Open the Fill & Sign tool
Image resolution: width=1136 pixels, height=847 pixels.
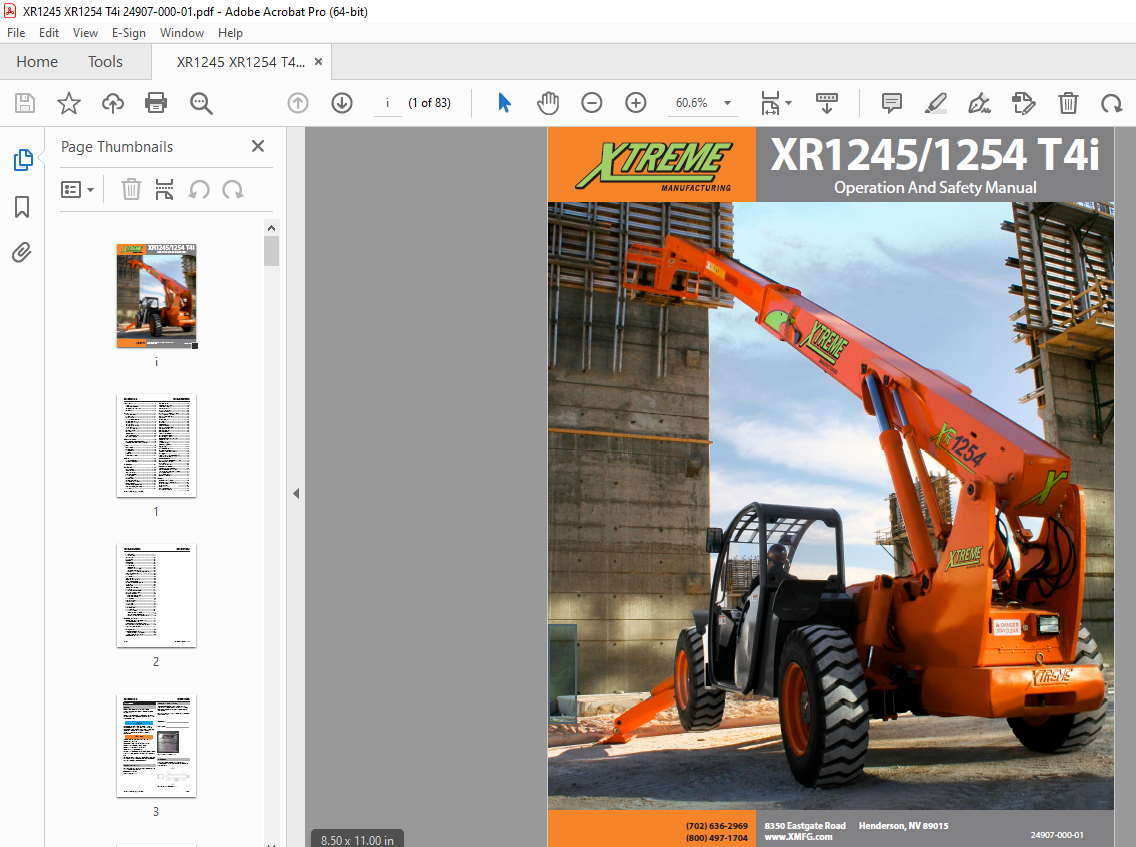(x=980, y=103)
